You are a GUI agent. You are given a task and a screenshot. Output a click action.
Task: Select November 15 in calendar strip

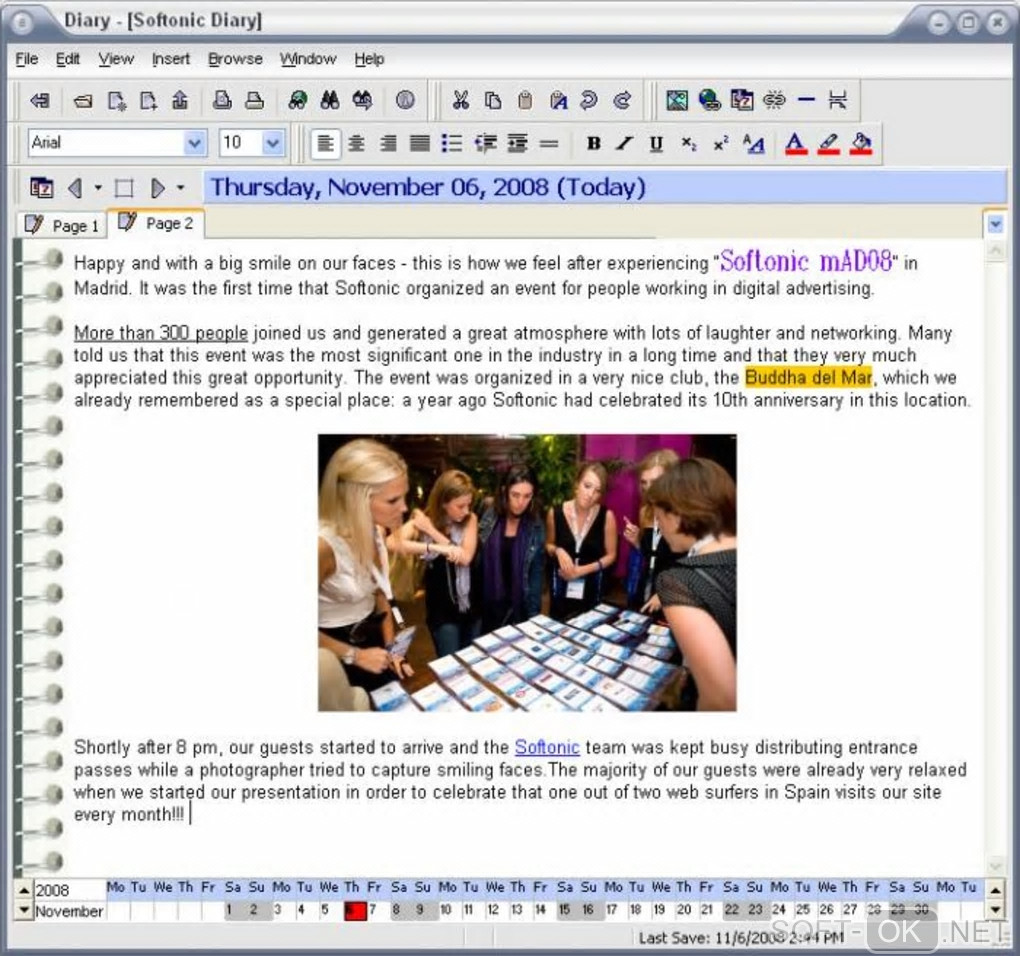[x=564, y=910]
